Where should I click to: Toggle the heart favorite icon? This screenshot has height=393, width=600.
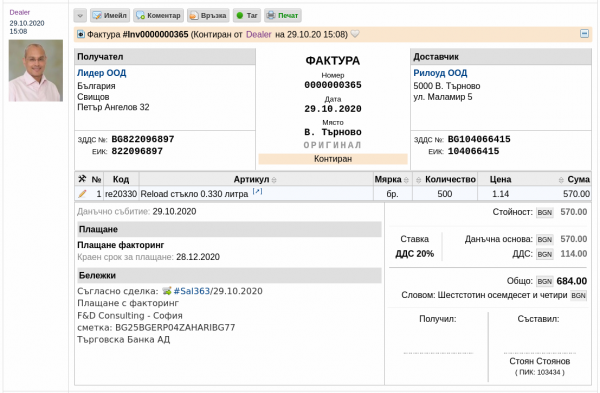(x=355, y=34)
